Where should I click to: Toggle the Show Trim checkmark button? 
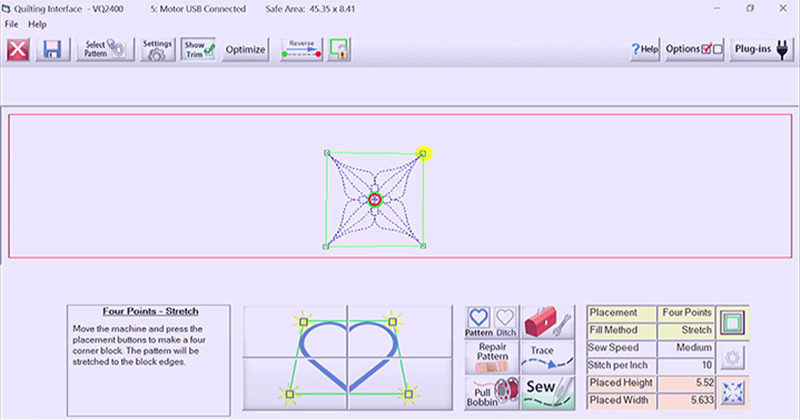pos(199,50)
